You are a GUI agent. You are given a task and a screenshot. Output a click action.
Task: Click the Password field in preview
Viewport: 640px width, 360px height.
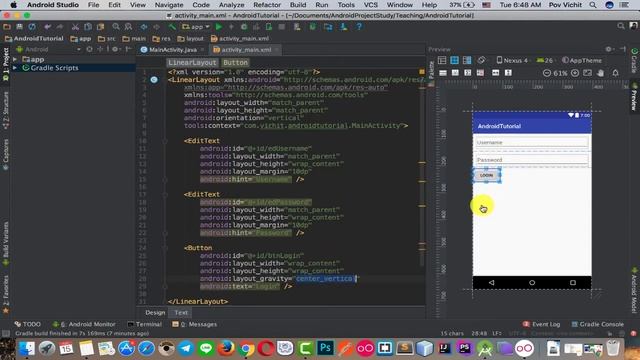[x=532, y=160]
